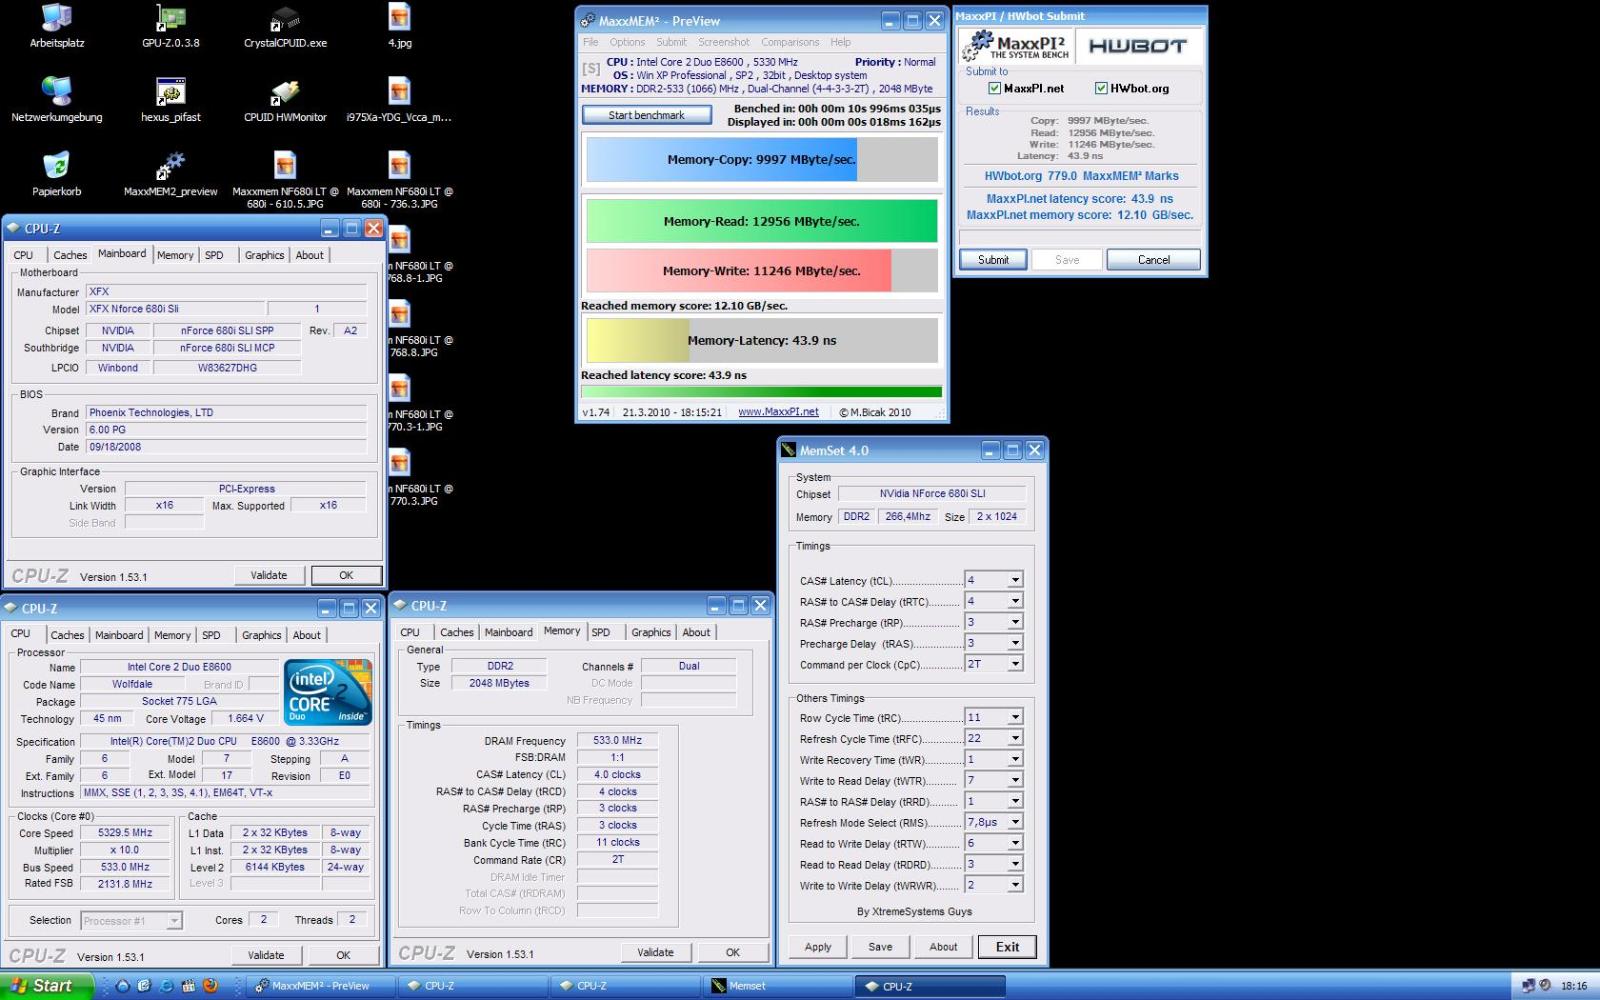Click the Windows Start button
Screen dimensions: 1600x1000
click(47, 986)
